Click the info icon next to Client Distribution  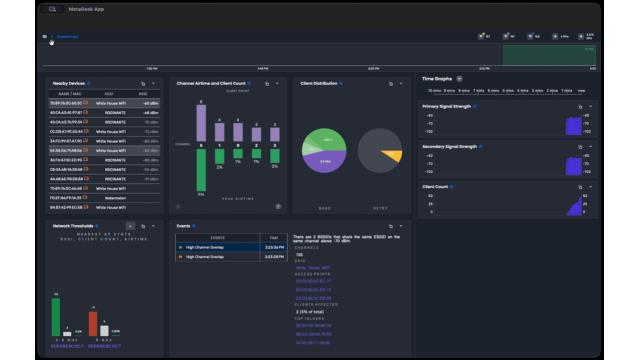(x=341, y=84)
